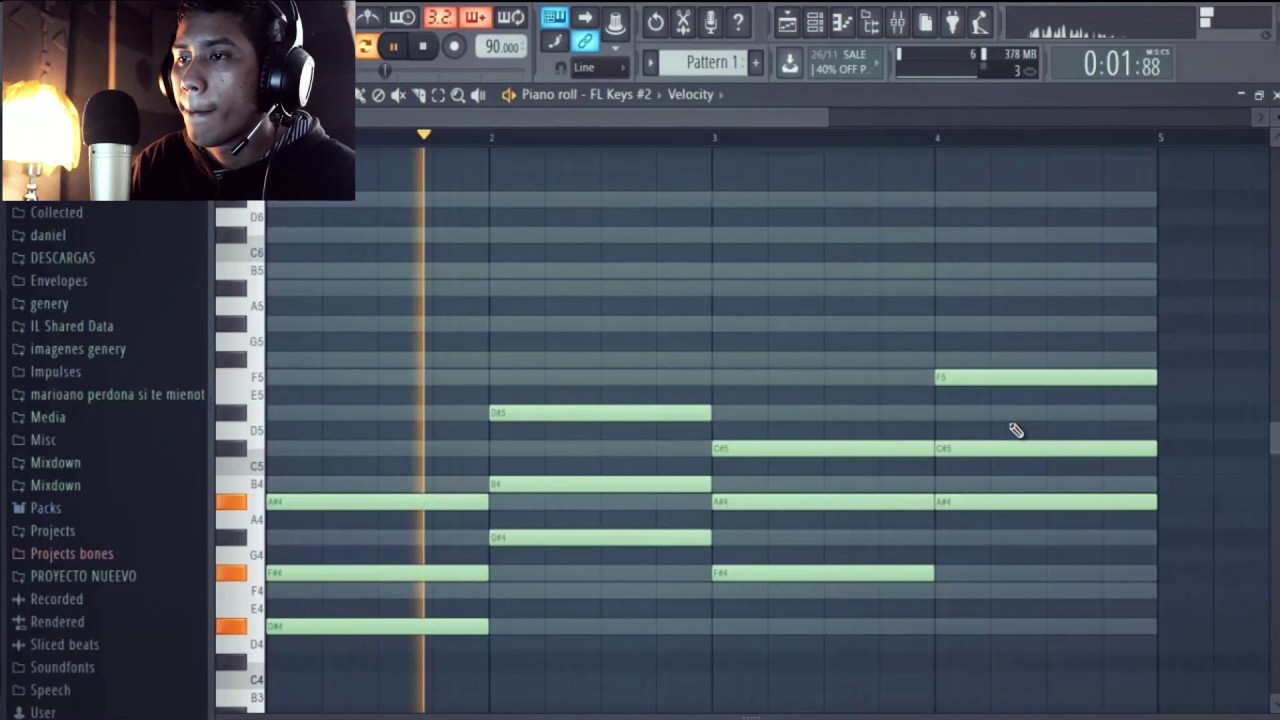Expand the Projects bones folder

pyautogui.click(x=71, y=553)
